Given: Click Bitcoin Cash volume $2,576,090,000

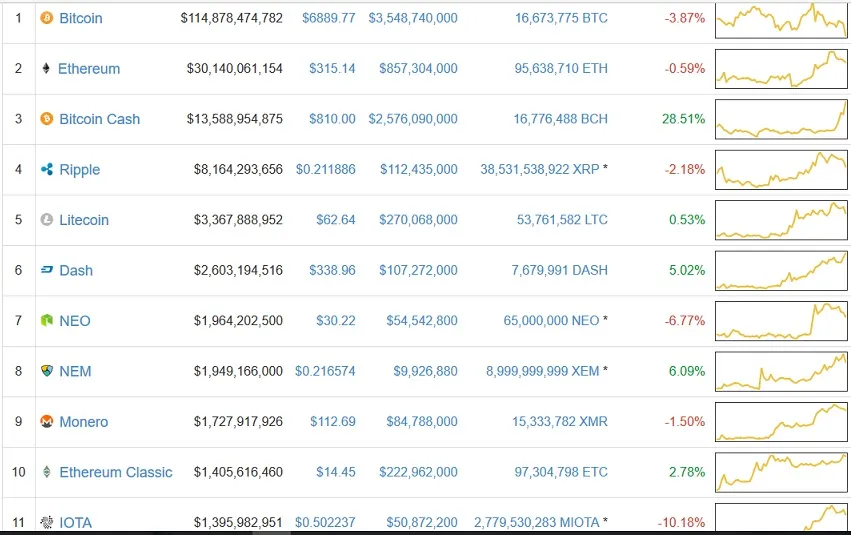Looking at the screenshot, I should (x=413, y=119).
